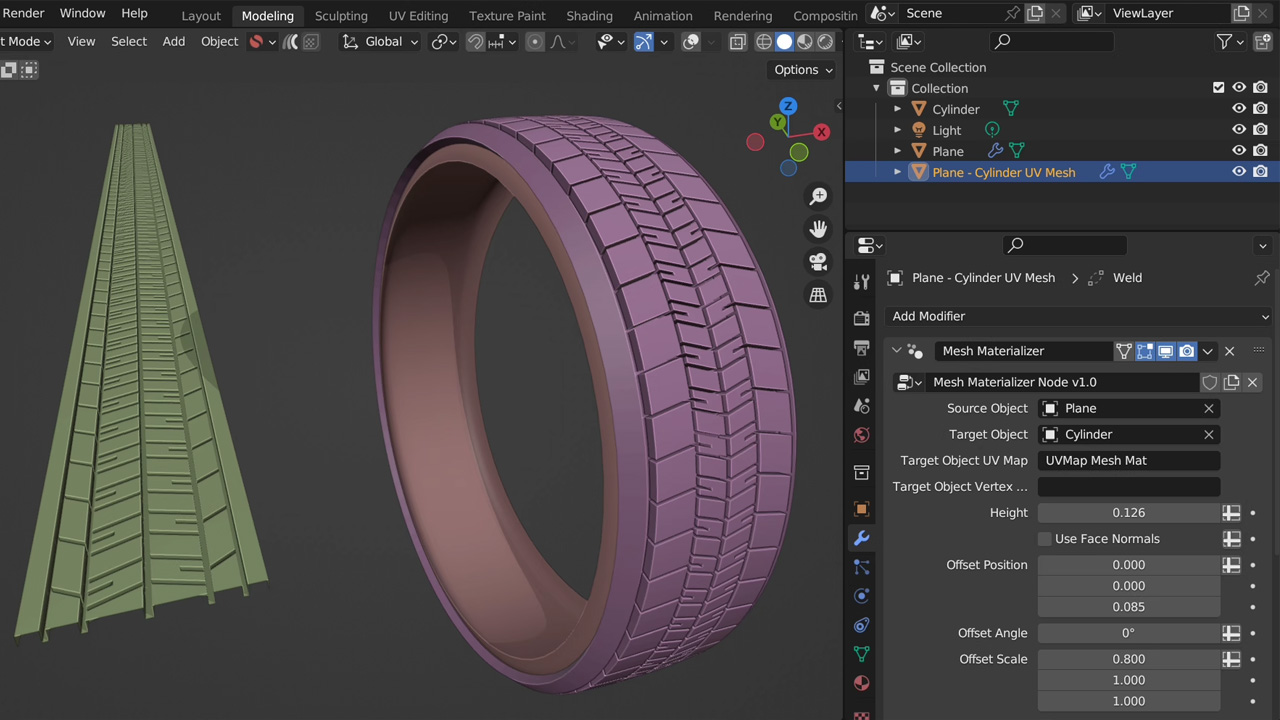Open the Object Data Properties tab

pyautogui.click(x=861, y=654)
